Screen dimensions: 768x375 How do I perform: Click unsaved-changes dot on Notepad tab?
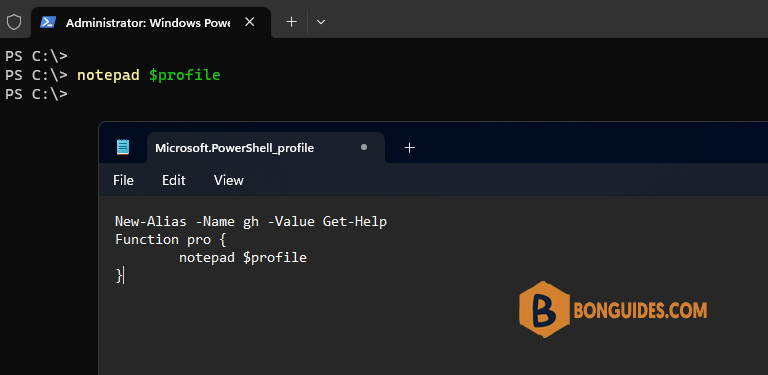[x=364, y=147]
